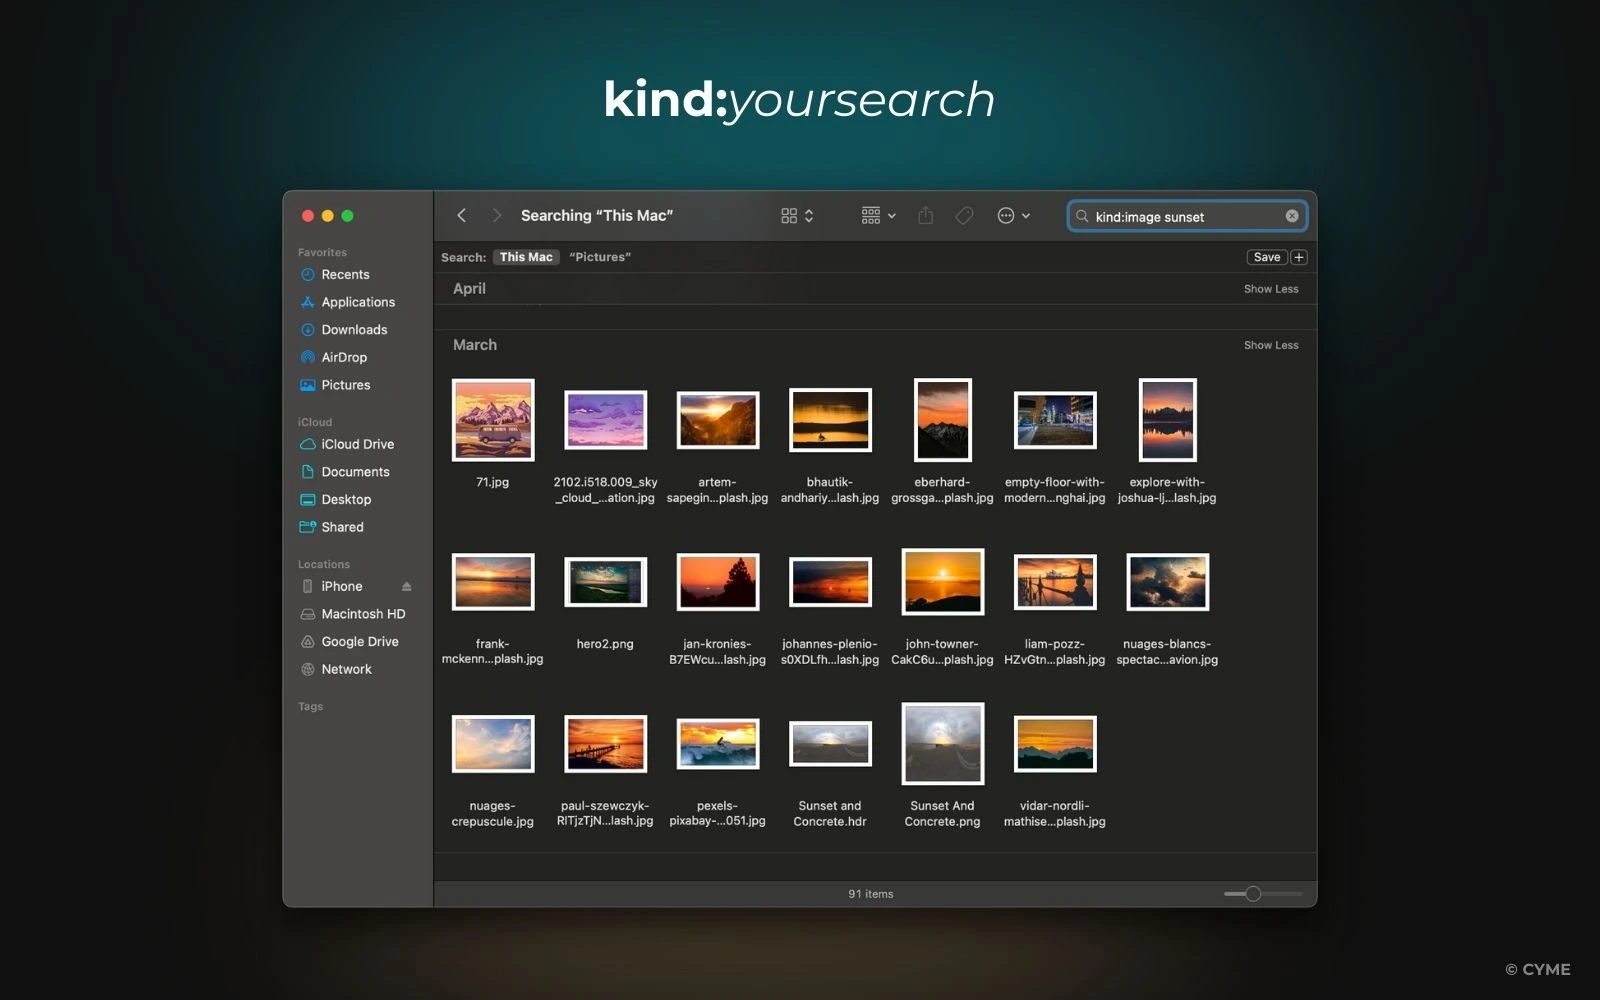
Task: Eject the iPhone device
Action: [x=407, y=587]
